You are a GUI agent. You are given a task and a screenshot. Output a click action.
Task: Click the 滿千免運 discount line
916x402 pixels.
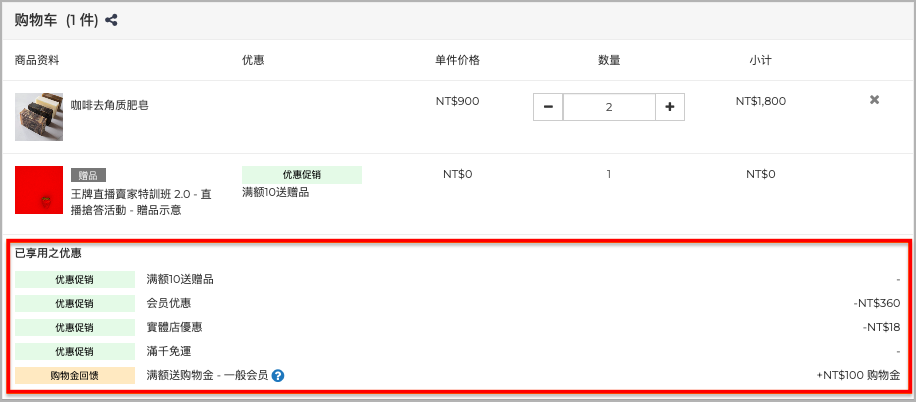(169, 352)
